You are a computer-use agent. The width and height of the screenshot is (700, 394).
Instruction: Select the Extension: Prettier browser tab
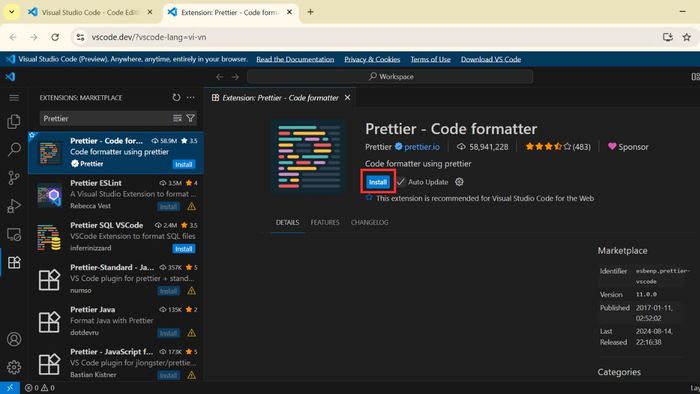coord(230,12)
